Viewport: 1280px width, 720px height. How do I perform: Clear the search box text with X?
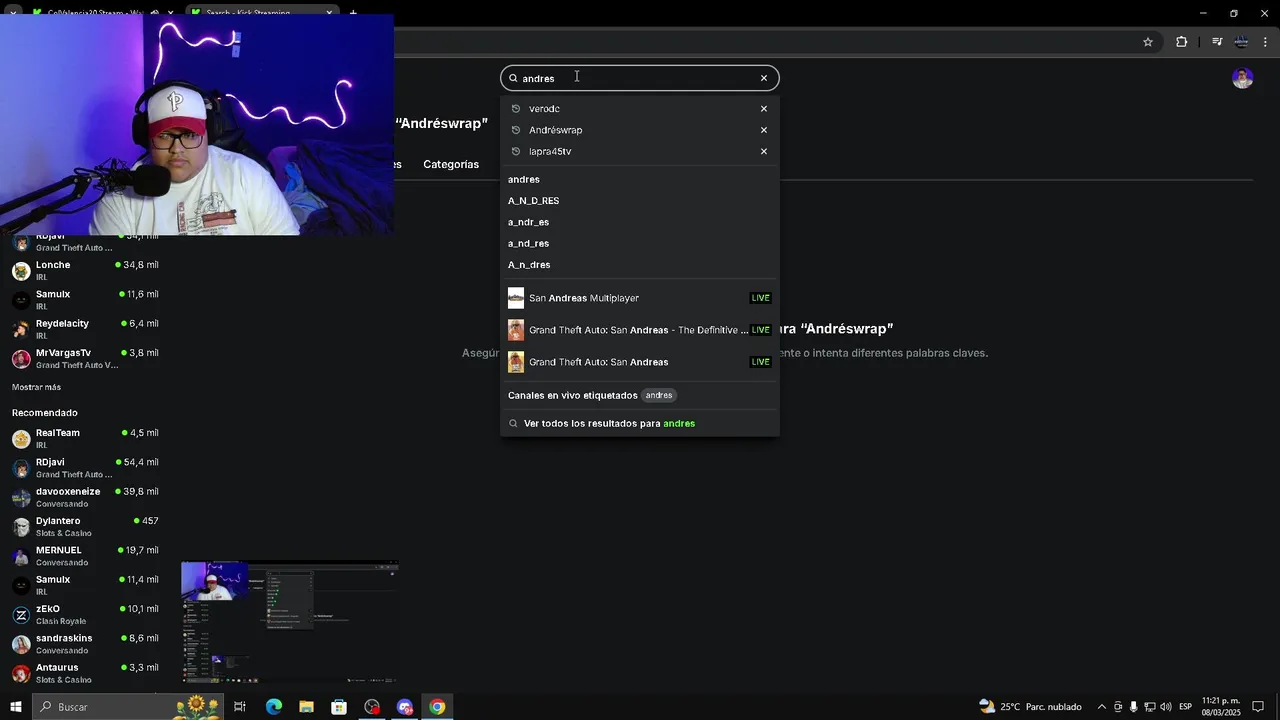click(764, 78)
